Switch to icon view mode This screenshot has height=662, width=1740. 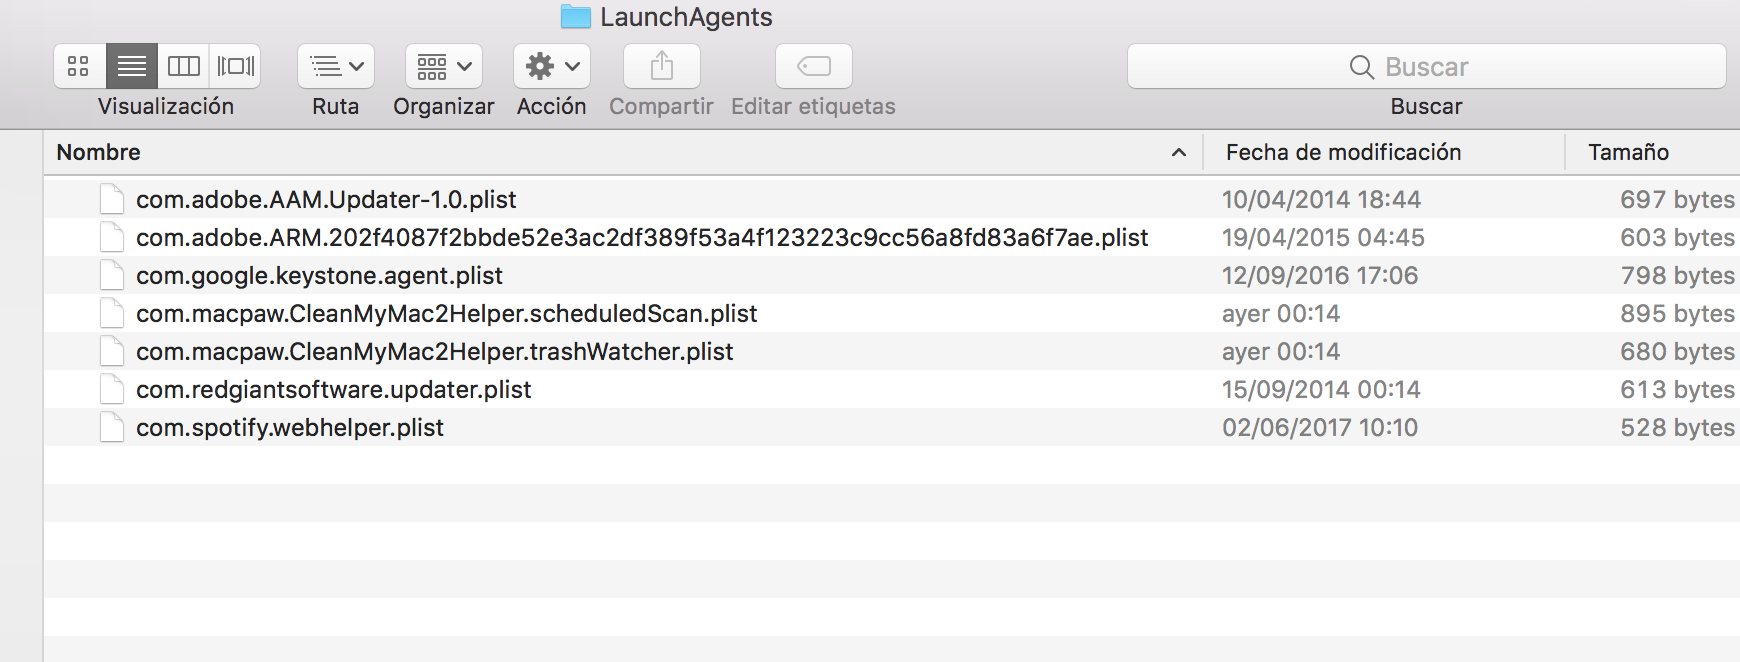click(79, 66)
